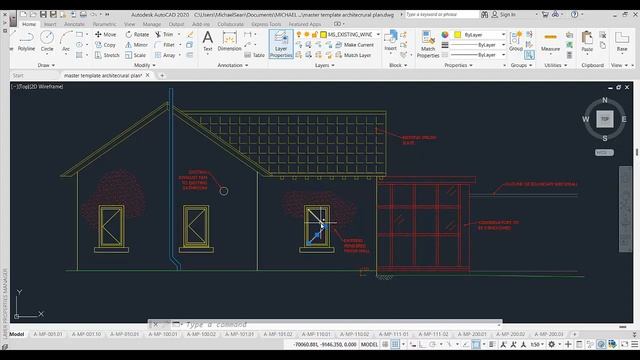Open the Insert ribbon tab
The height and width of the screenshot is (360, 640).
pos(50,24)
